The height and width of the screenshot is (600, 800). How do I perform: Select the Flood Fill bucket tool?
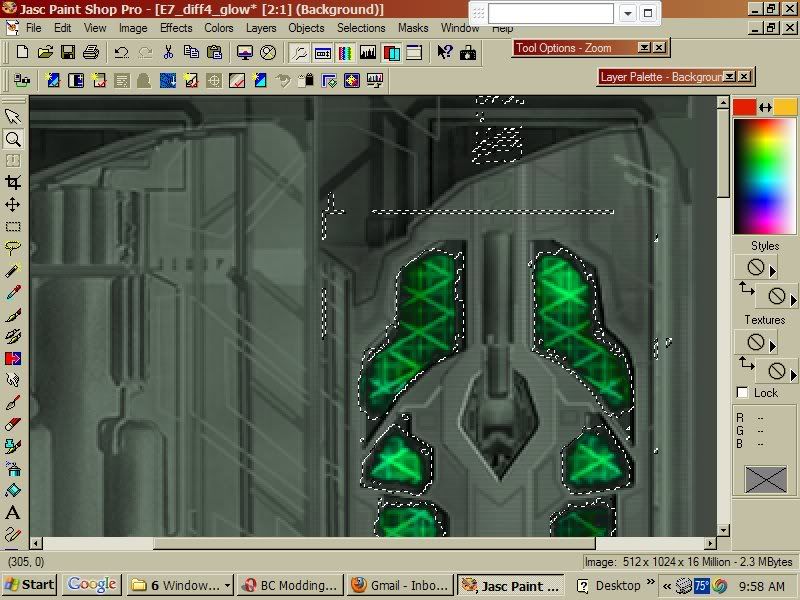click(x=13, y=490)
